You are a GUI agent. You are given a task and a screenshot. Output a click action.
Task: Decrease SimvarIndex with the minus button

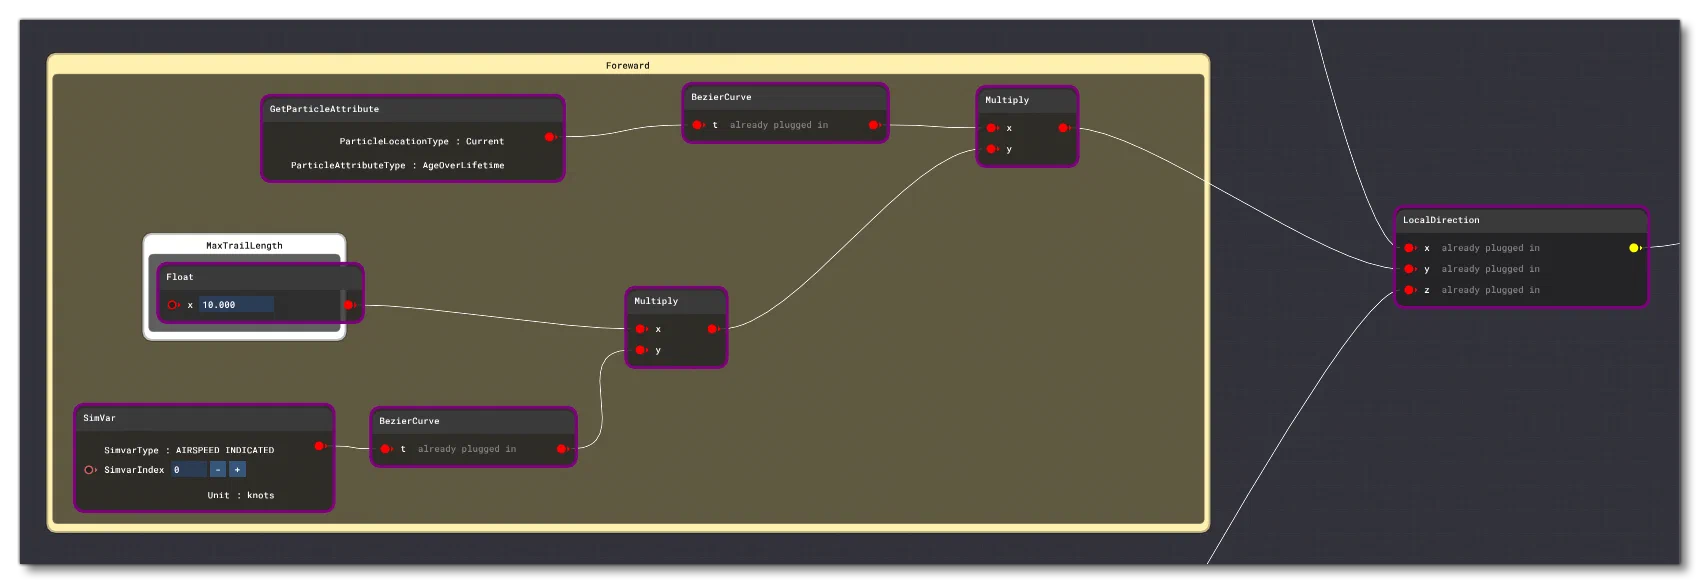(218, 470)
